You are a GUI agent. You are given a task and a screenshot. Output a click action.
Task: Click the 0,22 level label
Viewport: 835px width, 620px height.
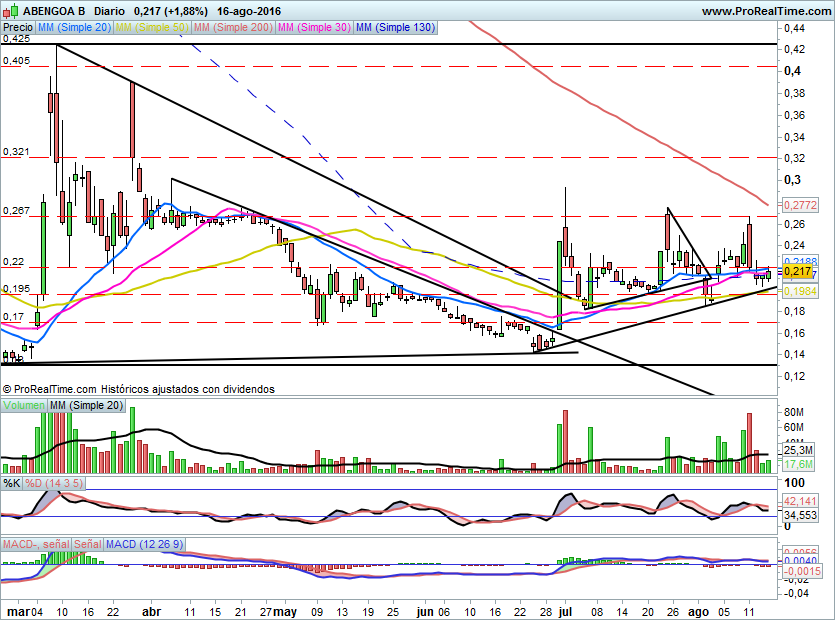[13, 262]
